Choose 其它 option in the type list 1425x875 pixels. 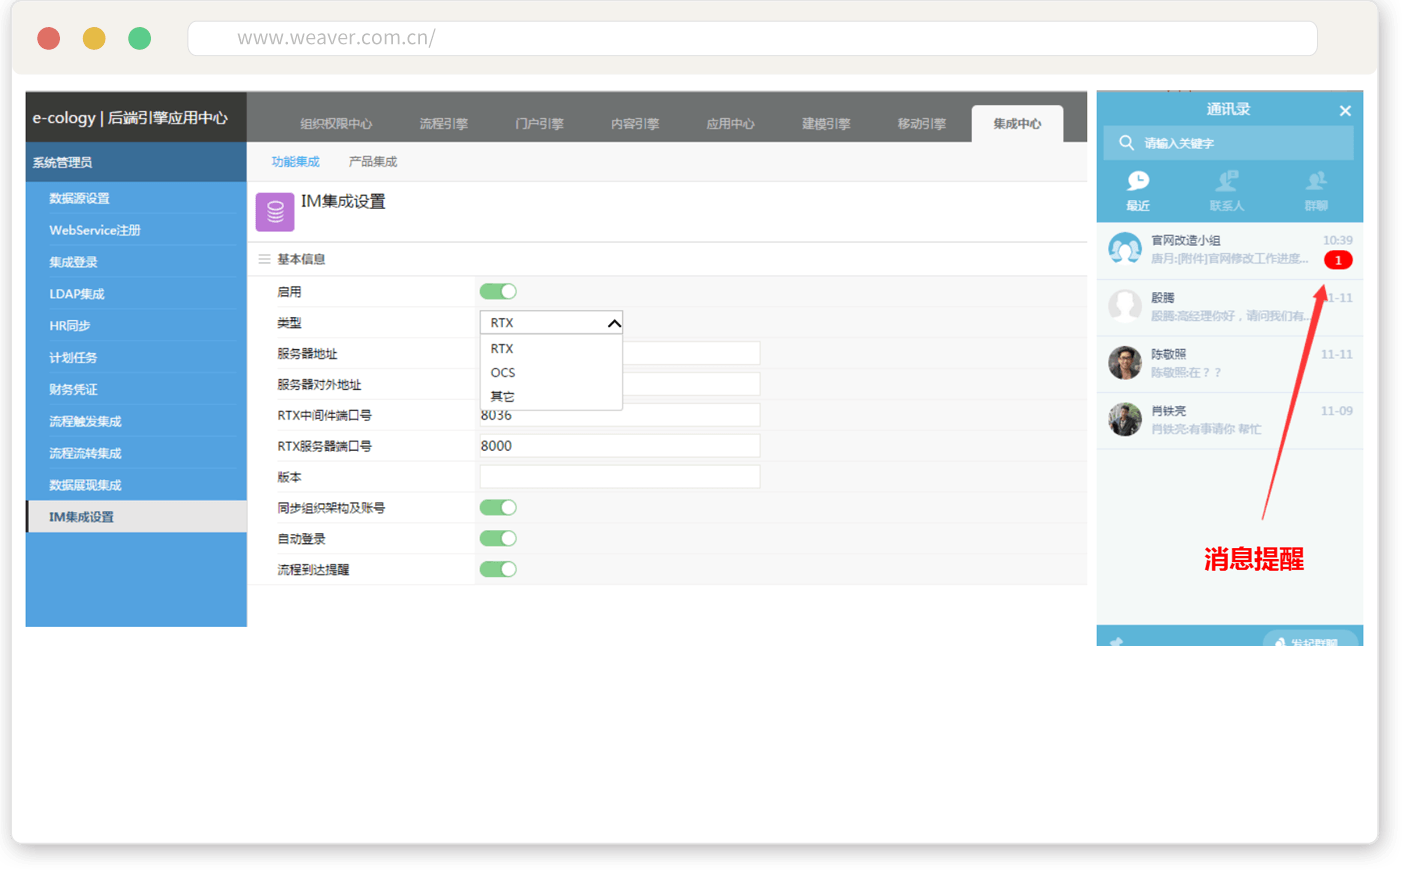click(x=503, y=396)
